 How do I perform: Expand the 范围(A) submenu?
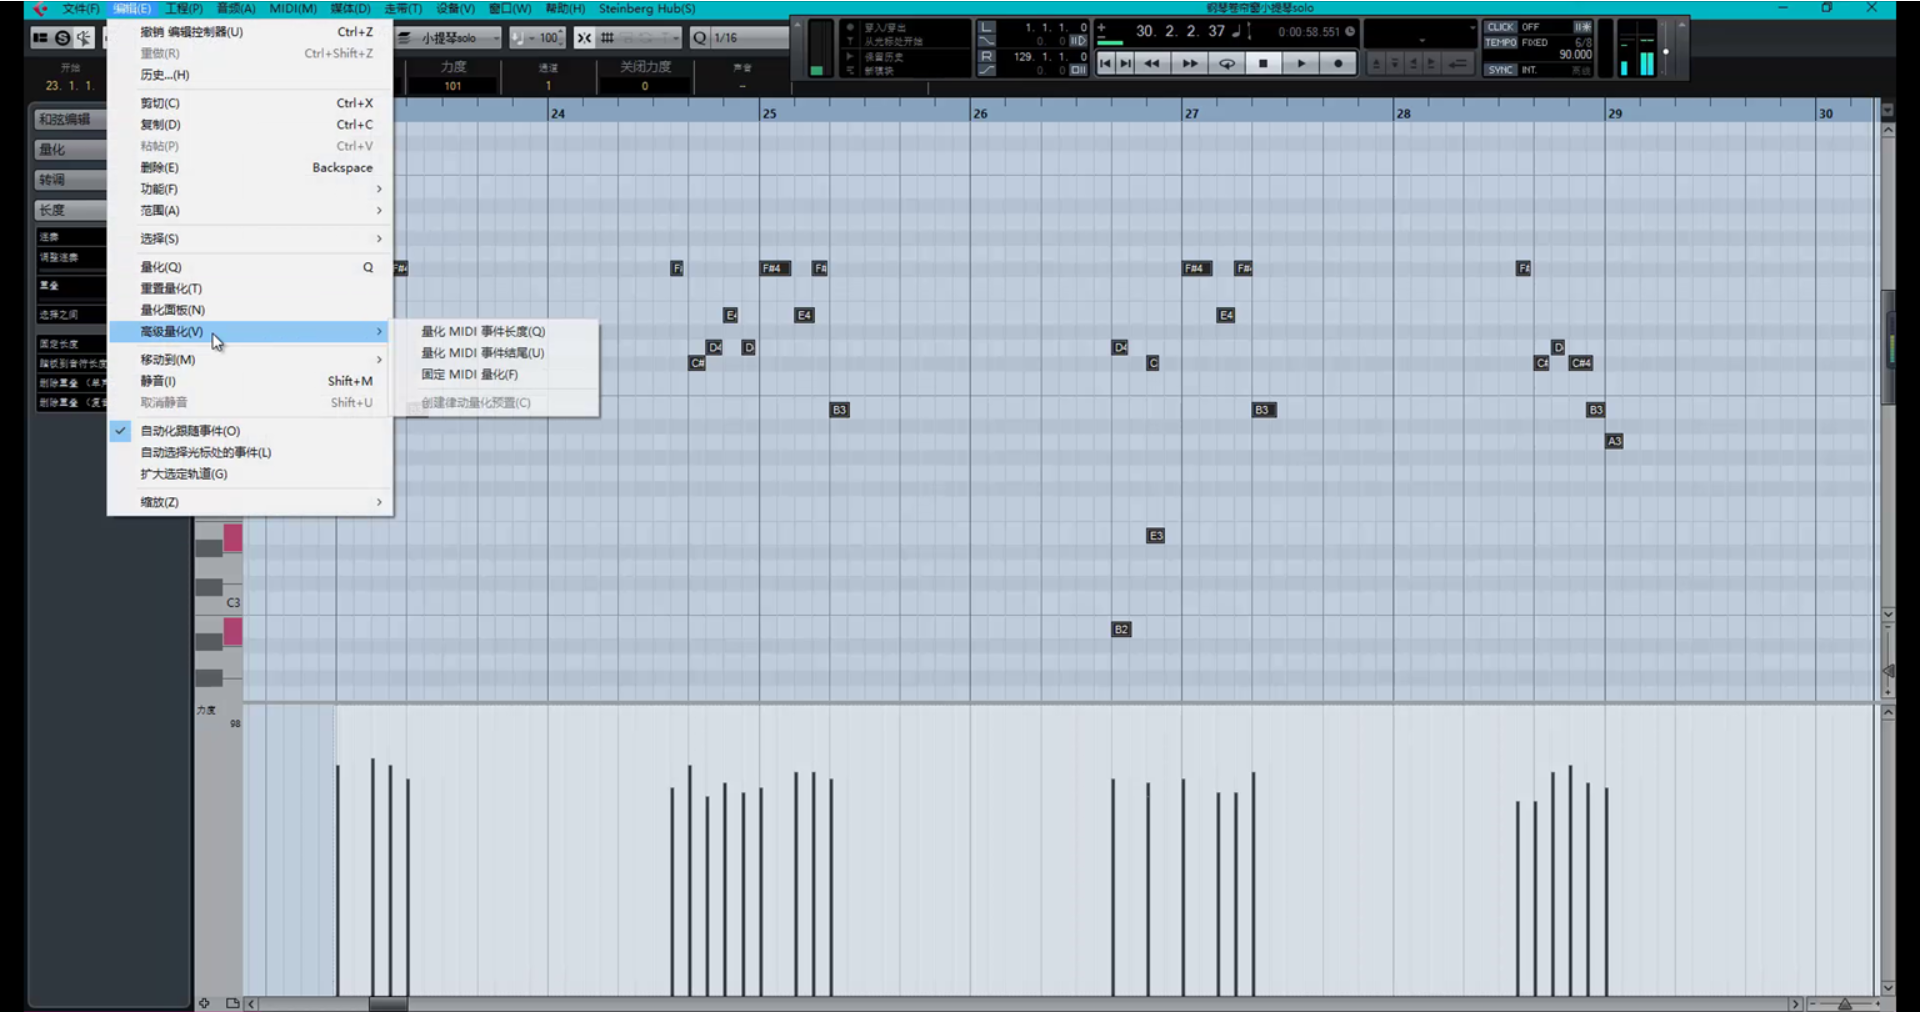(250, 211)
